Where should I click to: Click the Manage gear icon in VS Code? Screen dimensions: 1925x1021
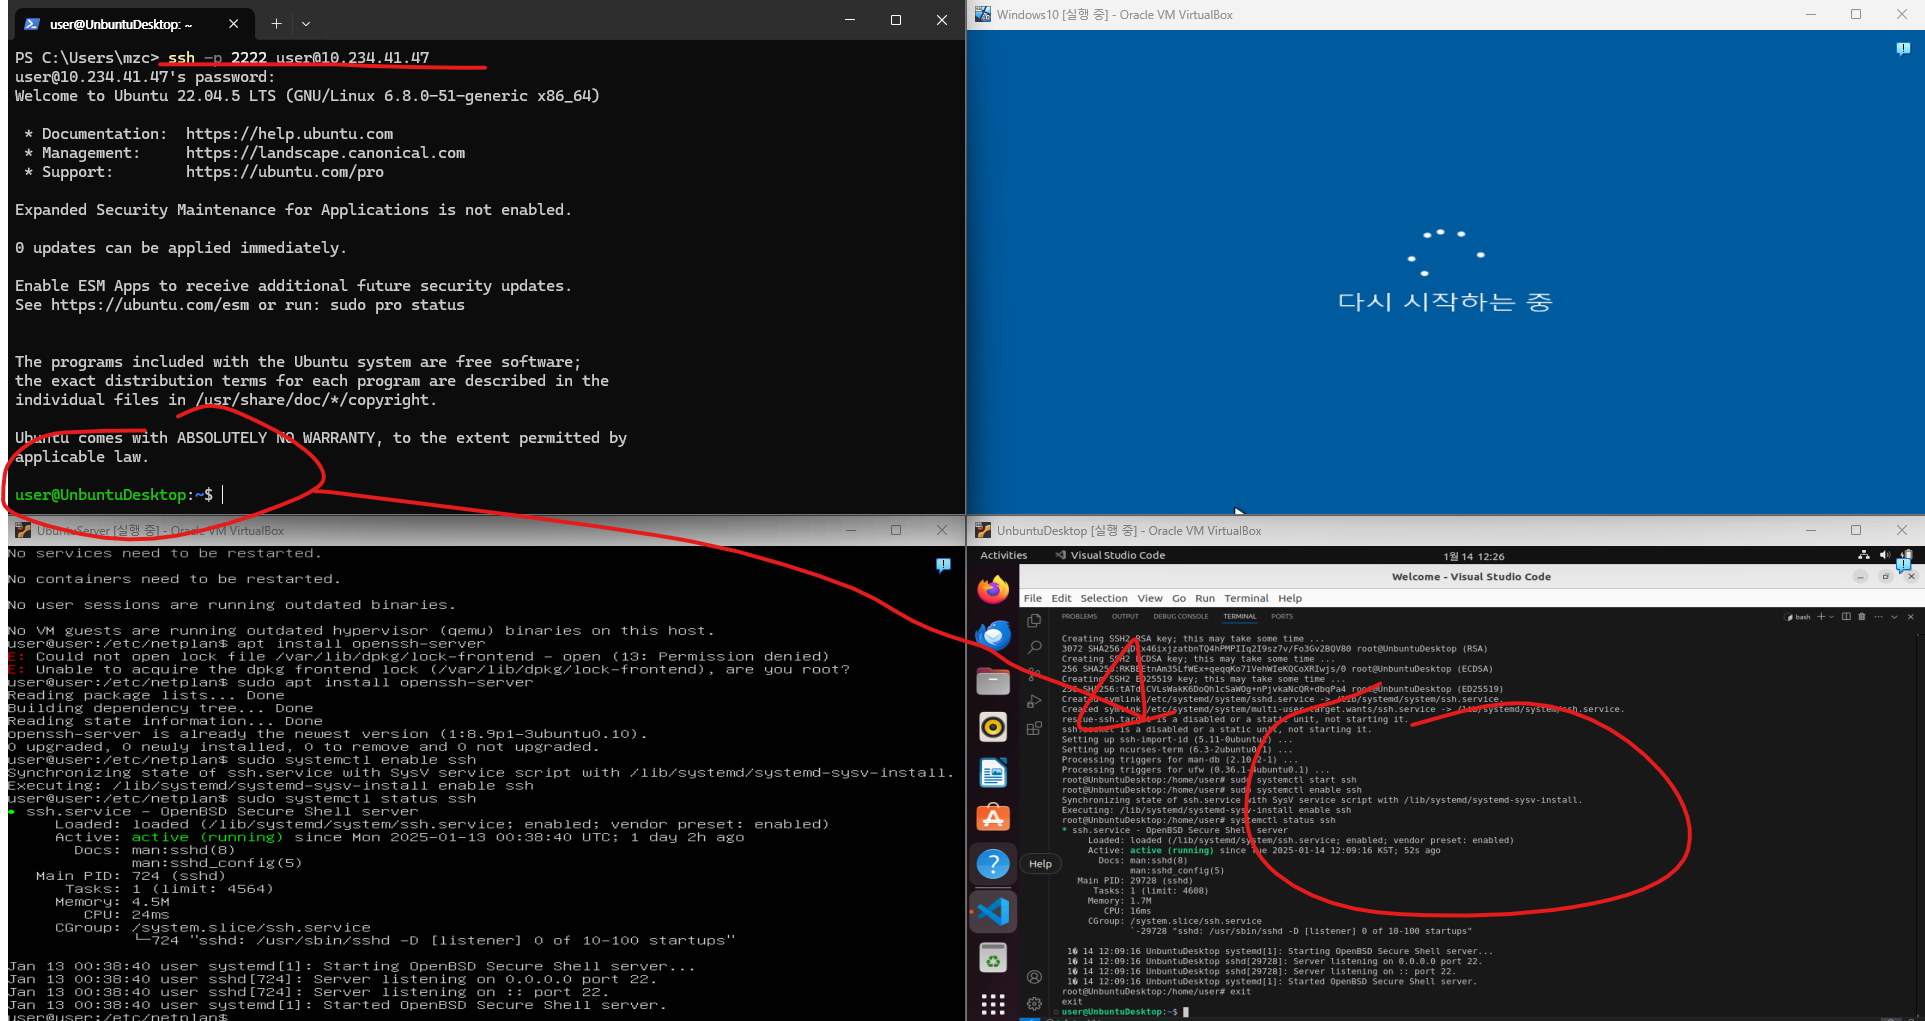(x=1034, y=1003)
